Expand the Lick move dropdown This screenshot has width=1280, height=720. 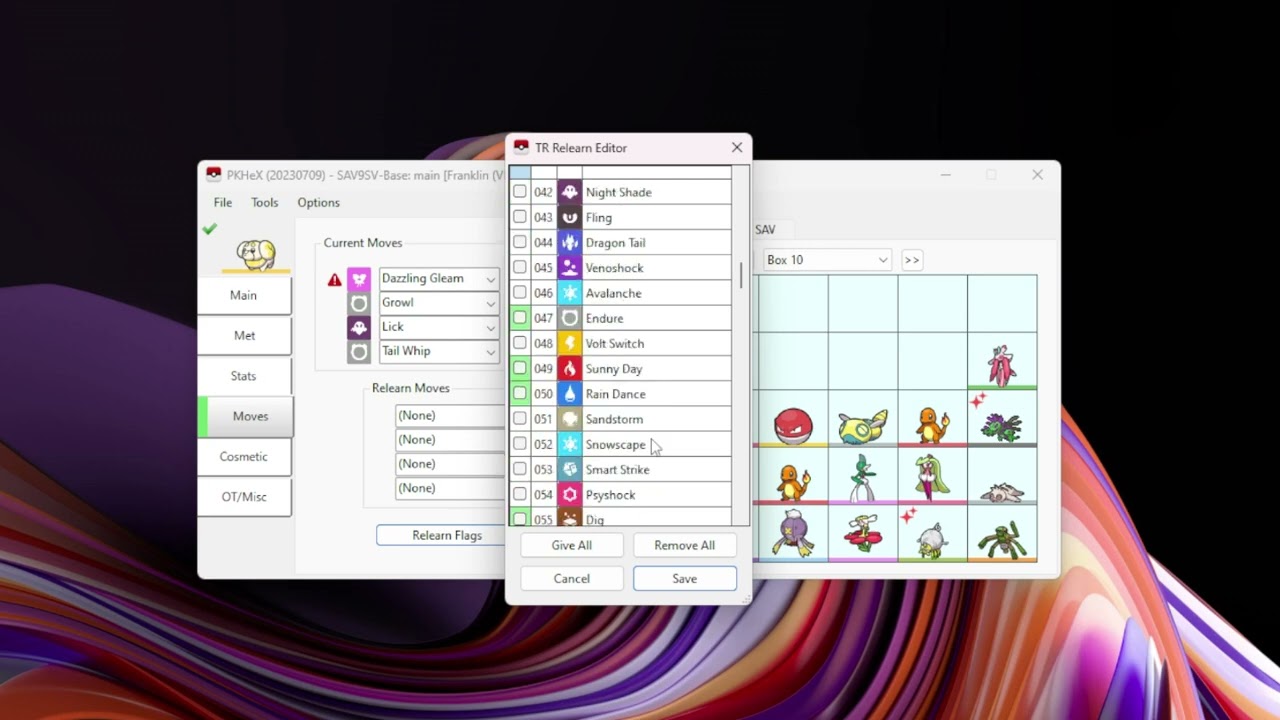click(x=490, y=327)
